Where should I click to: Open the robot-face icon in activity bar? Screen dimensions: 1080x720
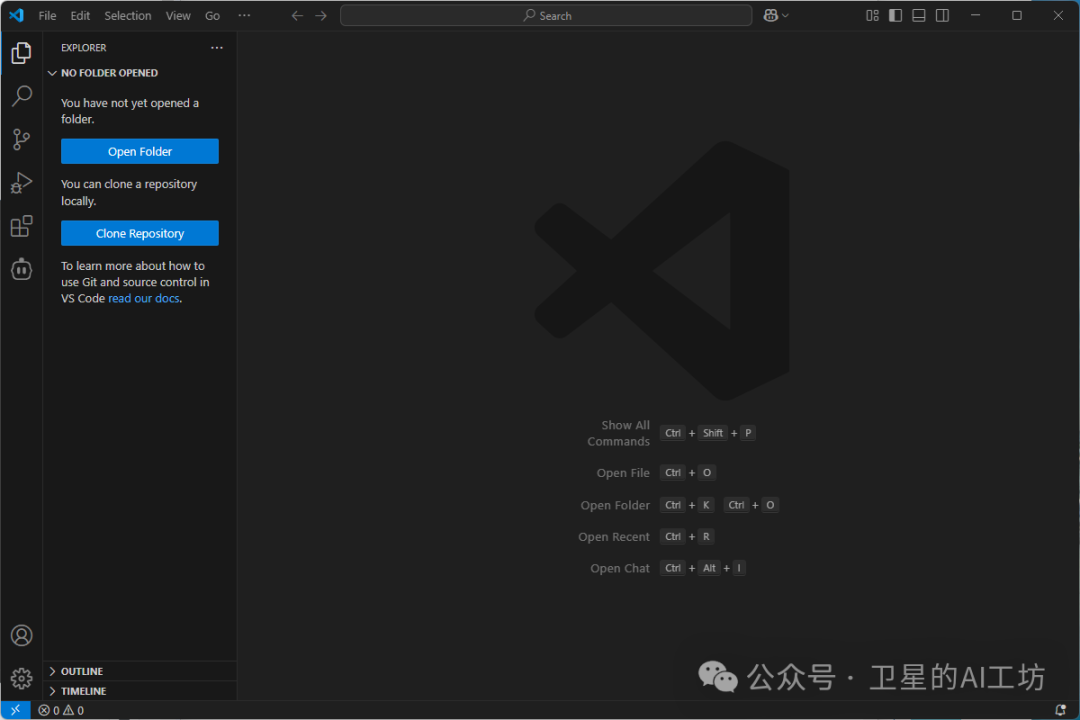[x=21, y=269]
